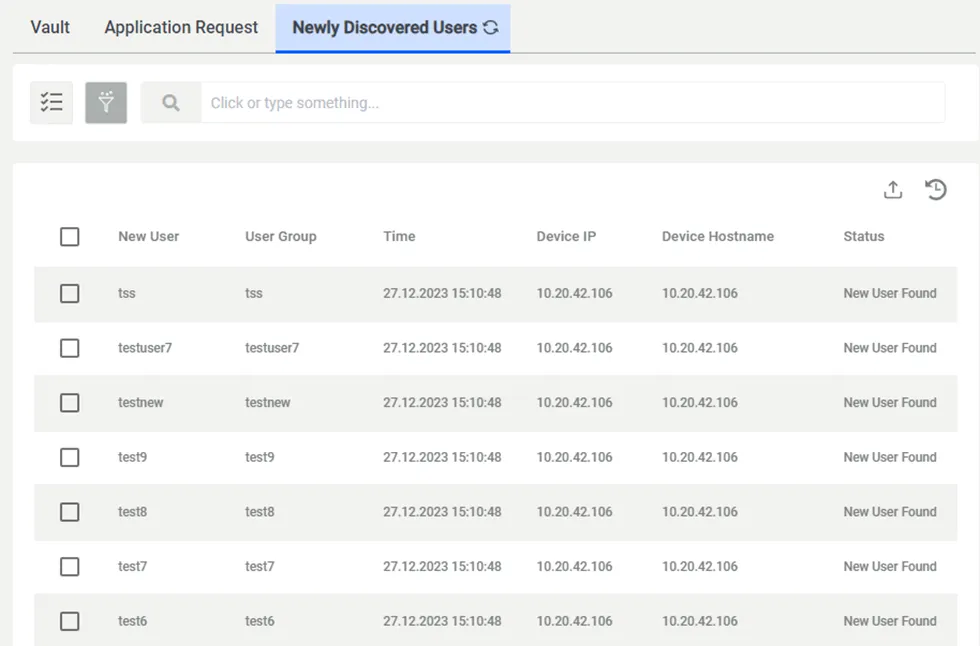The height and width of the screenshot is (646, 980).
Task: Sort by the Device Hostname column header
Action: [718, 236]
